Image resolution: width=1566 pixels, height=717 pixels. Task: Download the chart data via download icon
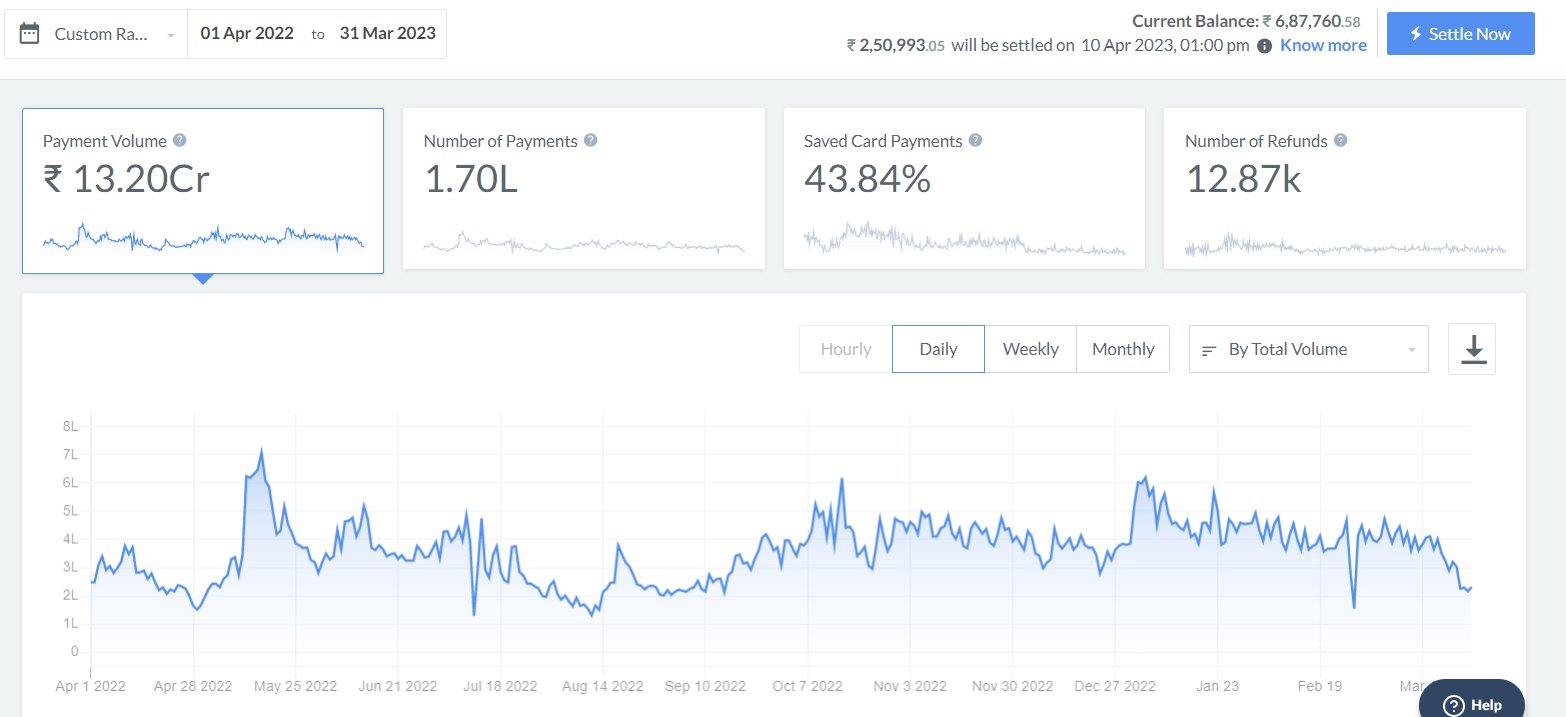[x=1472, y=349]
